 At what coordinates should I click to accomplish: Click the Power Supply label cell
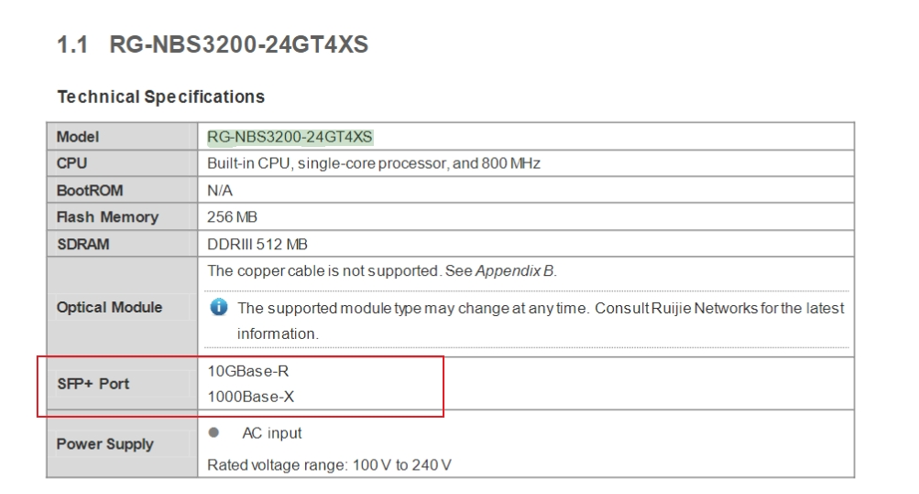click(x=122, y=444)
